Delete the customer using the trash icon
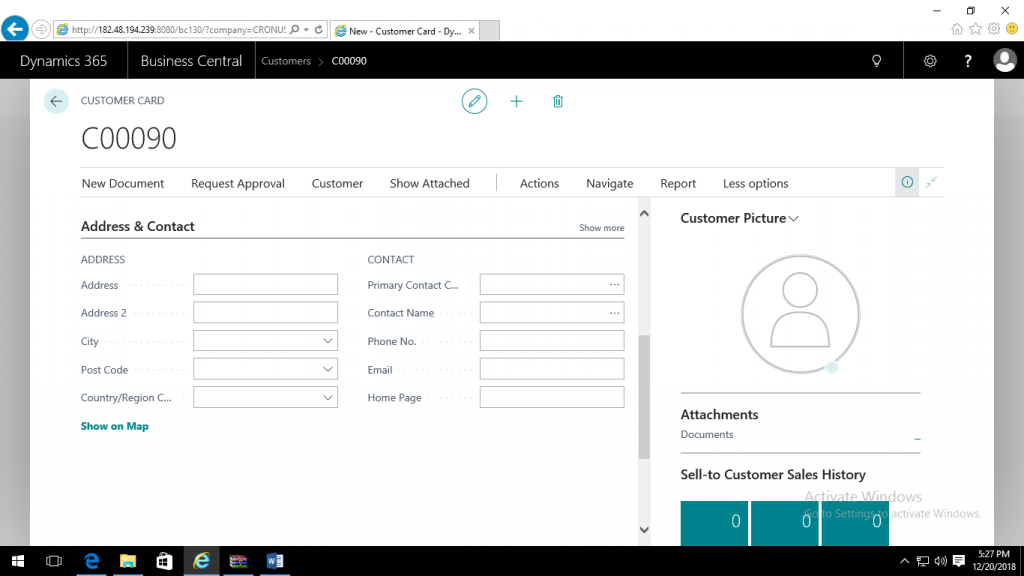1024x576 pixels. click(x=558, y=101)
